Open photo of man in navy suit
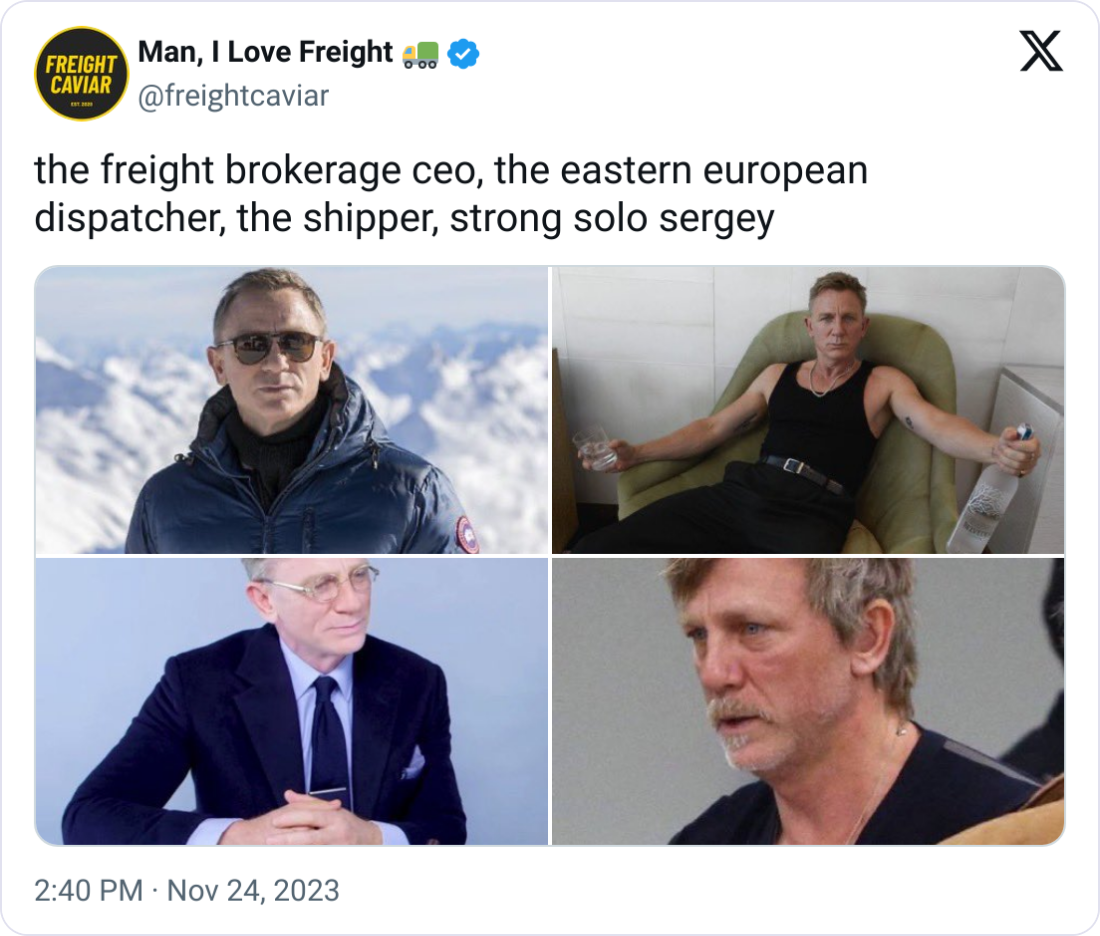This screenshot has width=1100, height=936. 291,702
